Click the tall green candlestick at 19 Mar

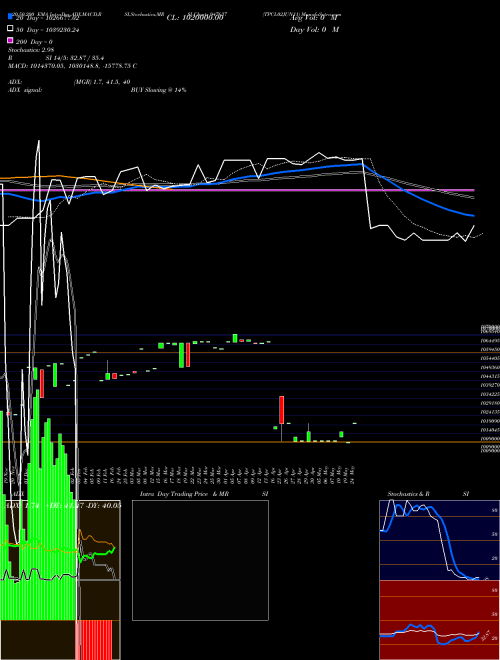(x=181, y=355)
